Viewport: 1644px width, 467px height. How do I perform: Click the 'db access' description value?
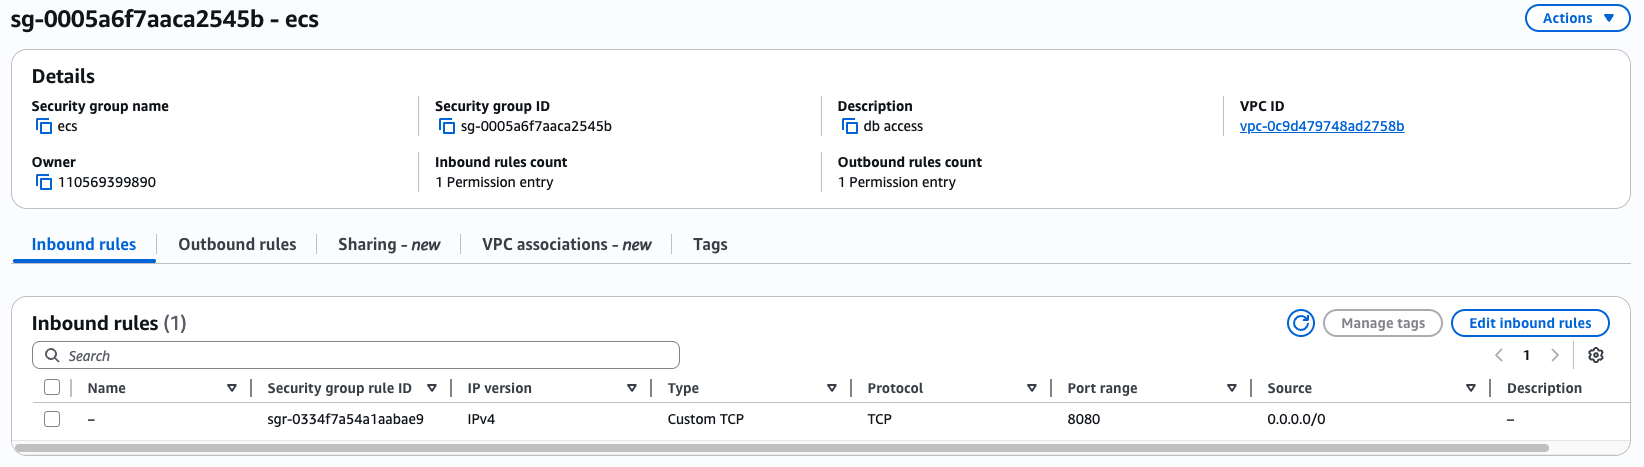893,126
